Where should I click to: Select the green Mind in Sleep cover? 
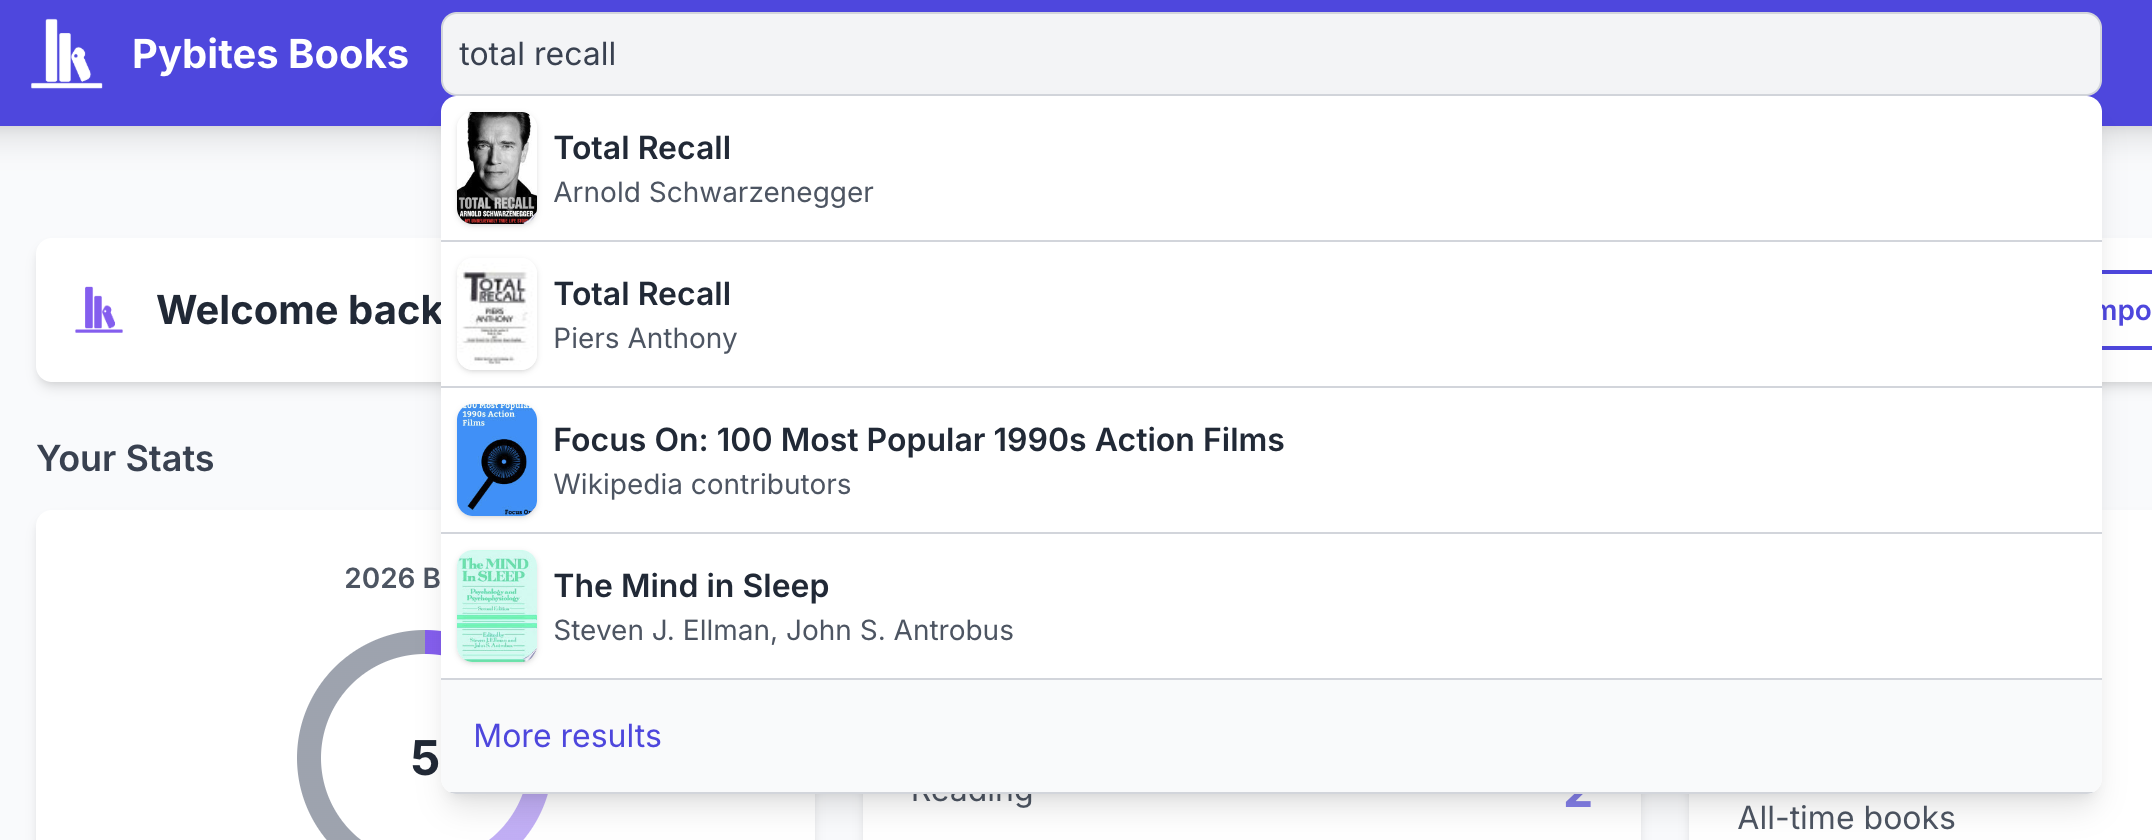497,606
